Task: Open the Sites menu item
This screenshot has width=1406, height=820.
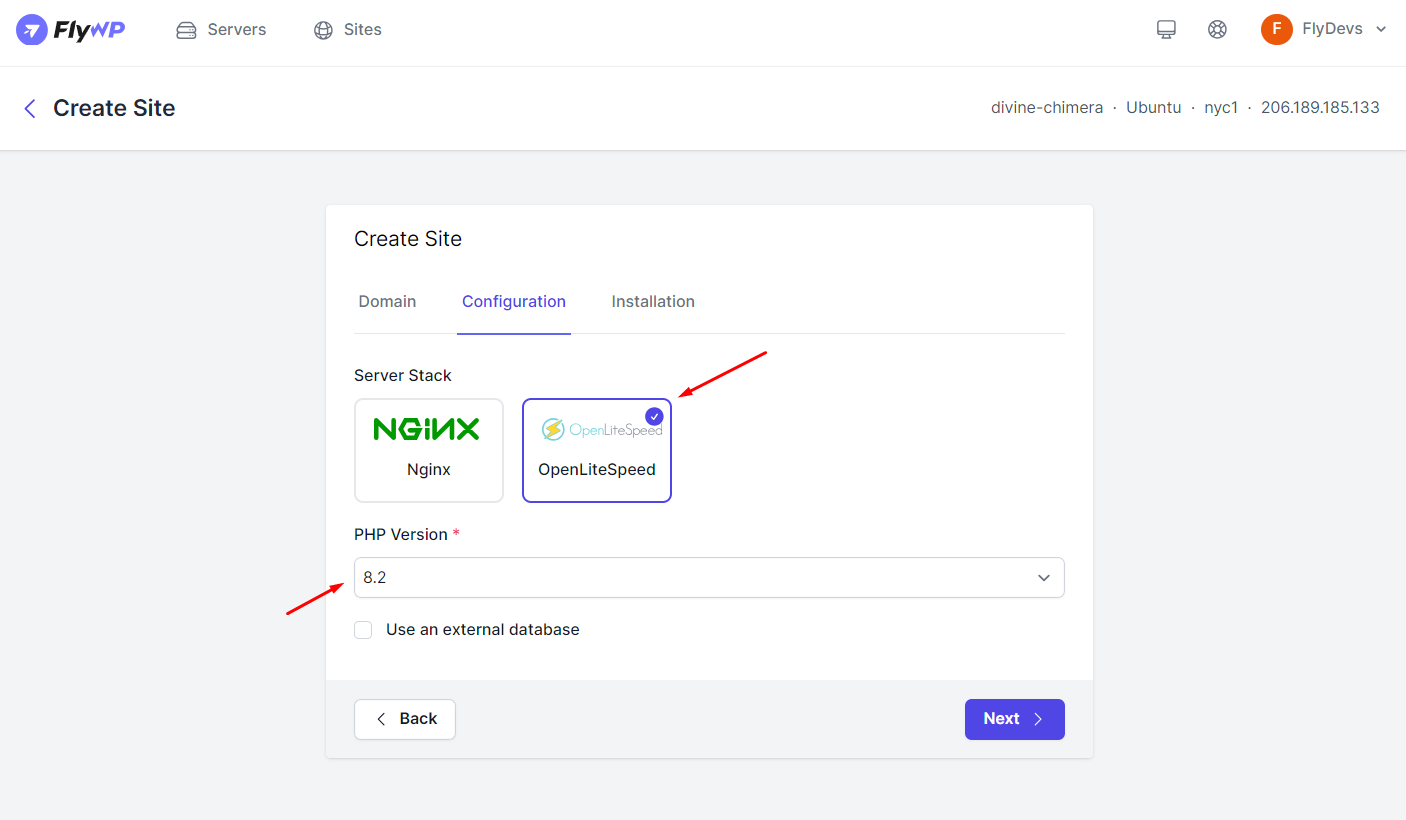Action: pos(347,30)
